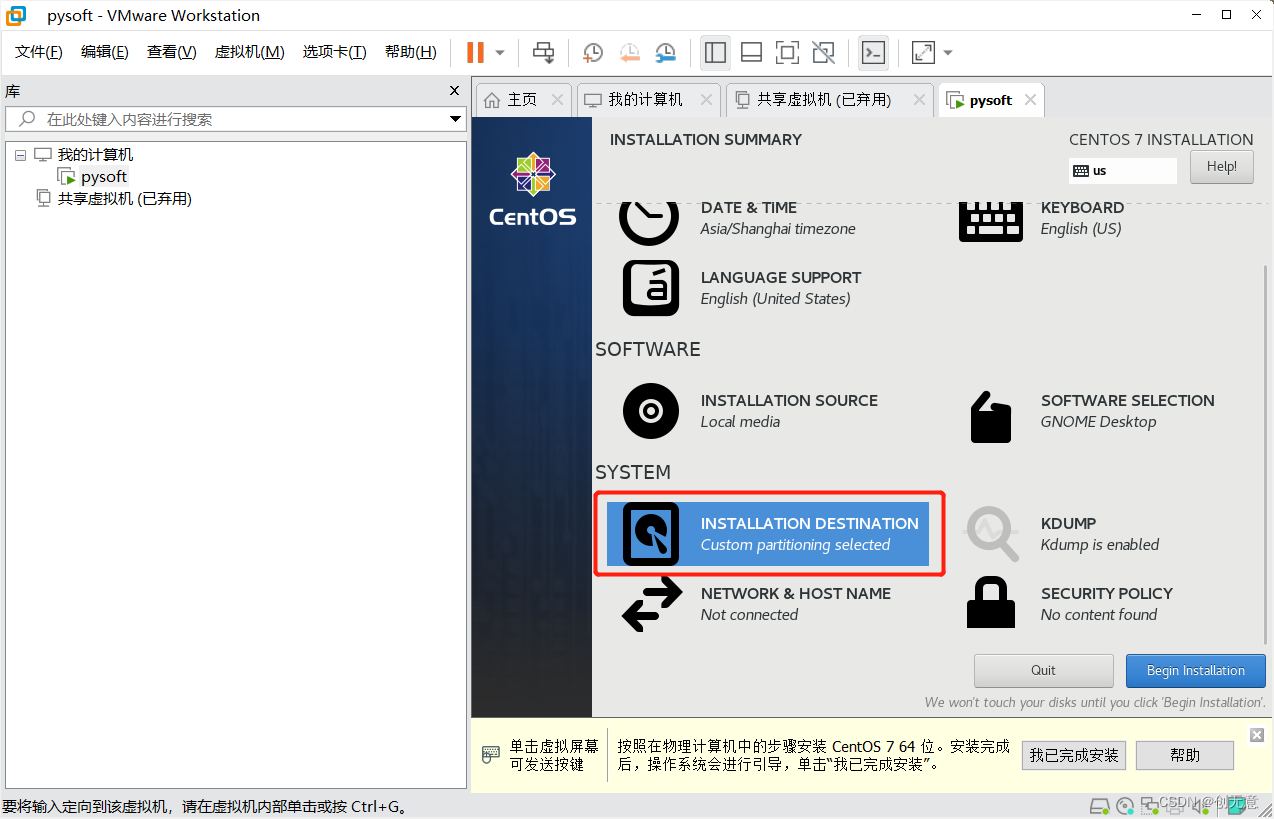Click the VMware Workstation title bar icon
The image size is (1274, 819).
[16, 15]
